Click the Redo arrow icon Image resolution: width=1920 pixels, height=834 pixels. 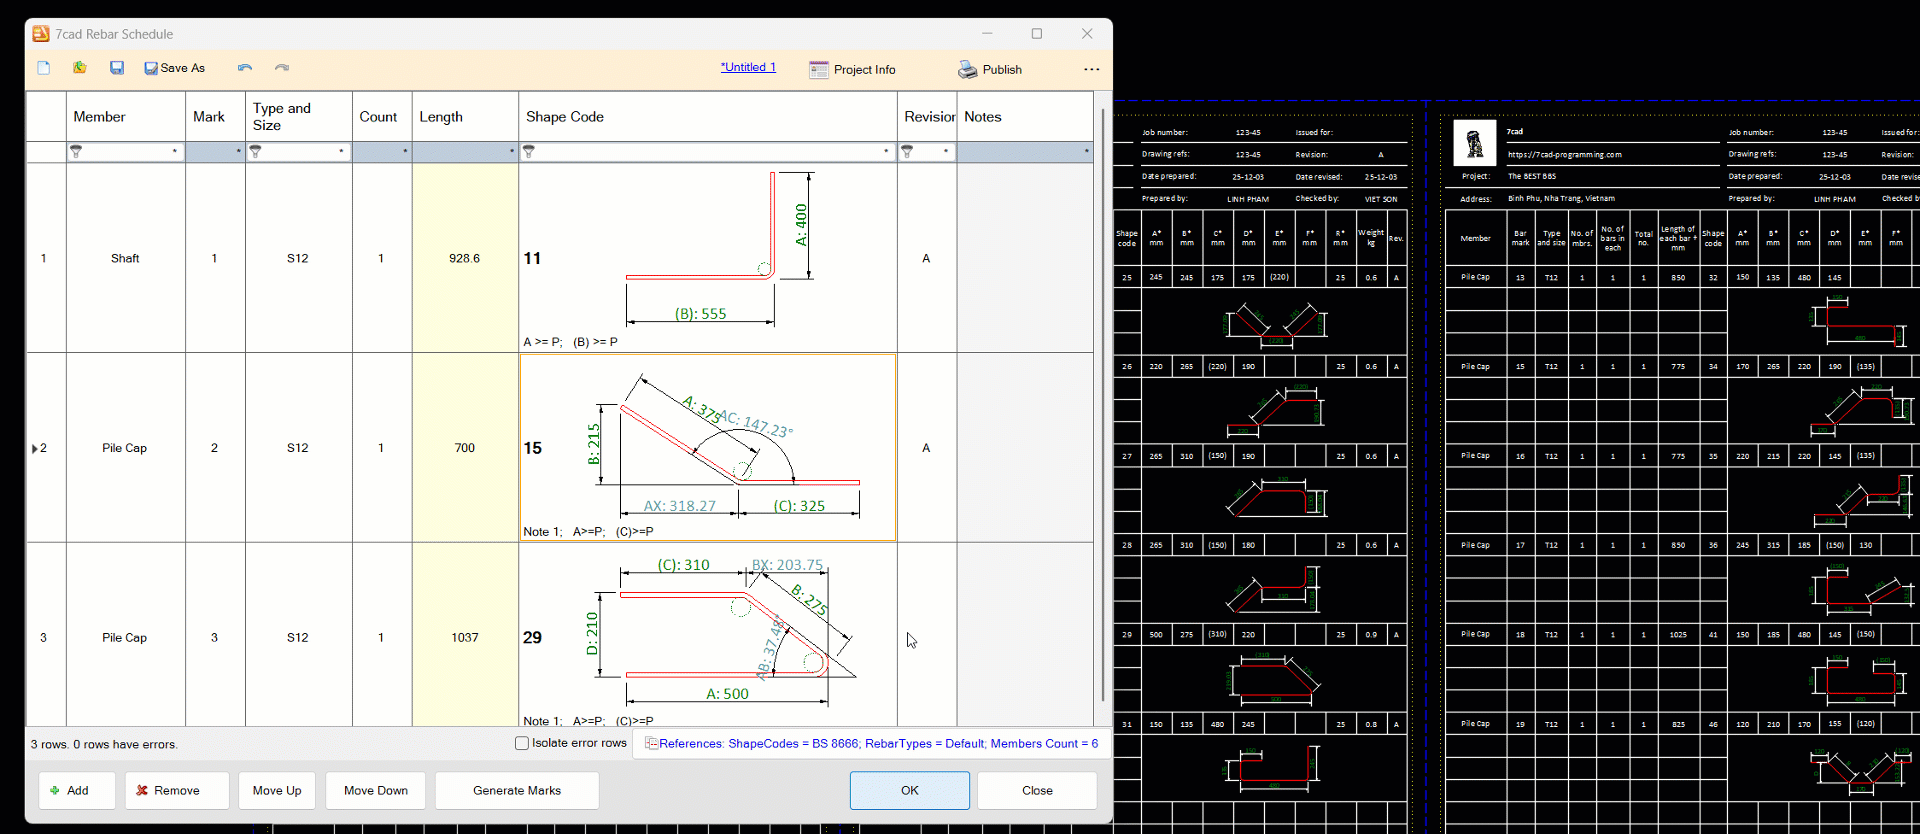[282, 68]
